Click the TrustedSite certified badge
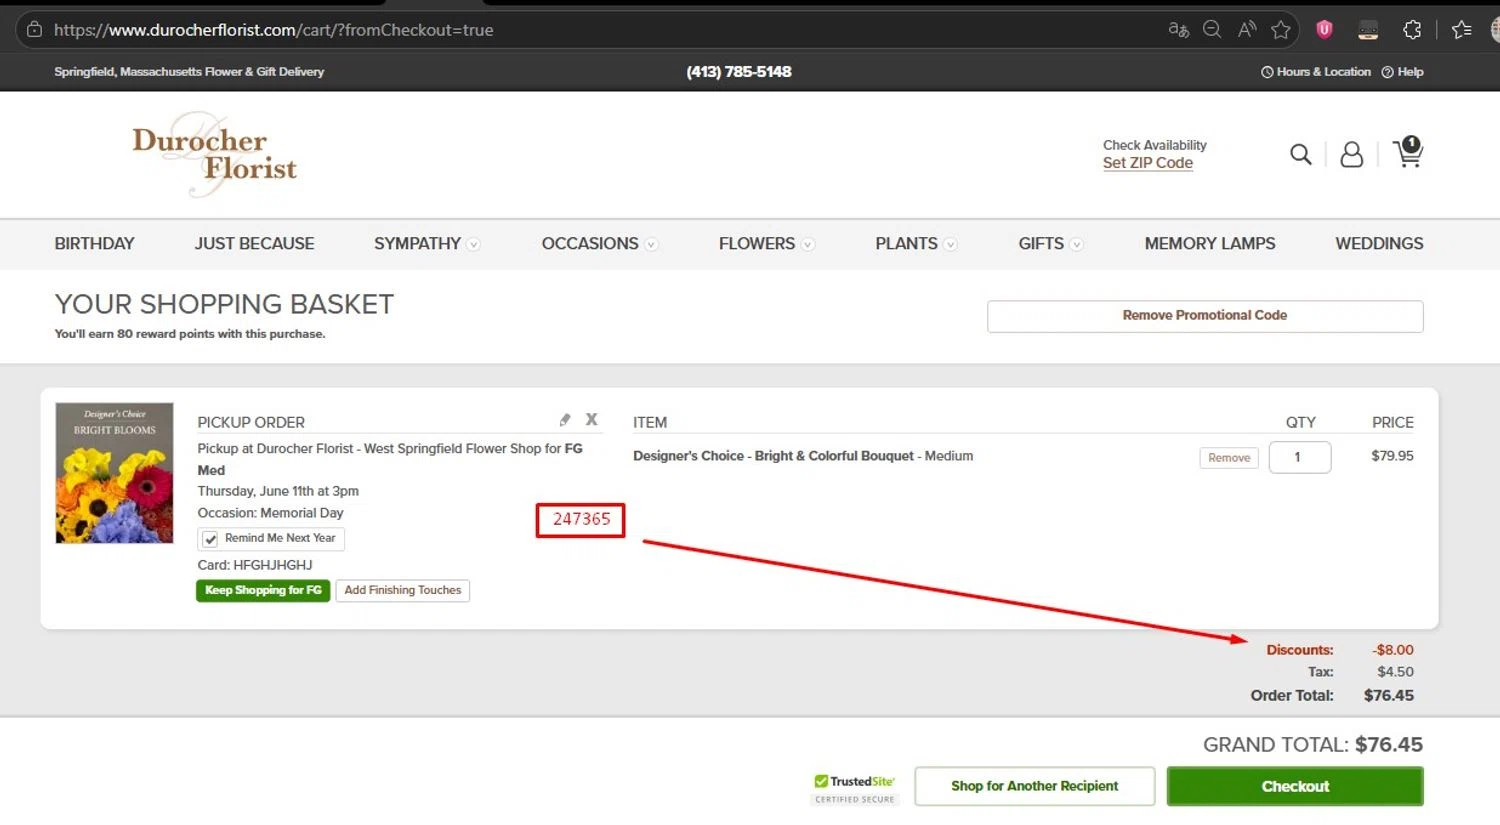The image size is (1500, 825). point(855,788)
